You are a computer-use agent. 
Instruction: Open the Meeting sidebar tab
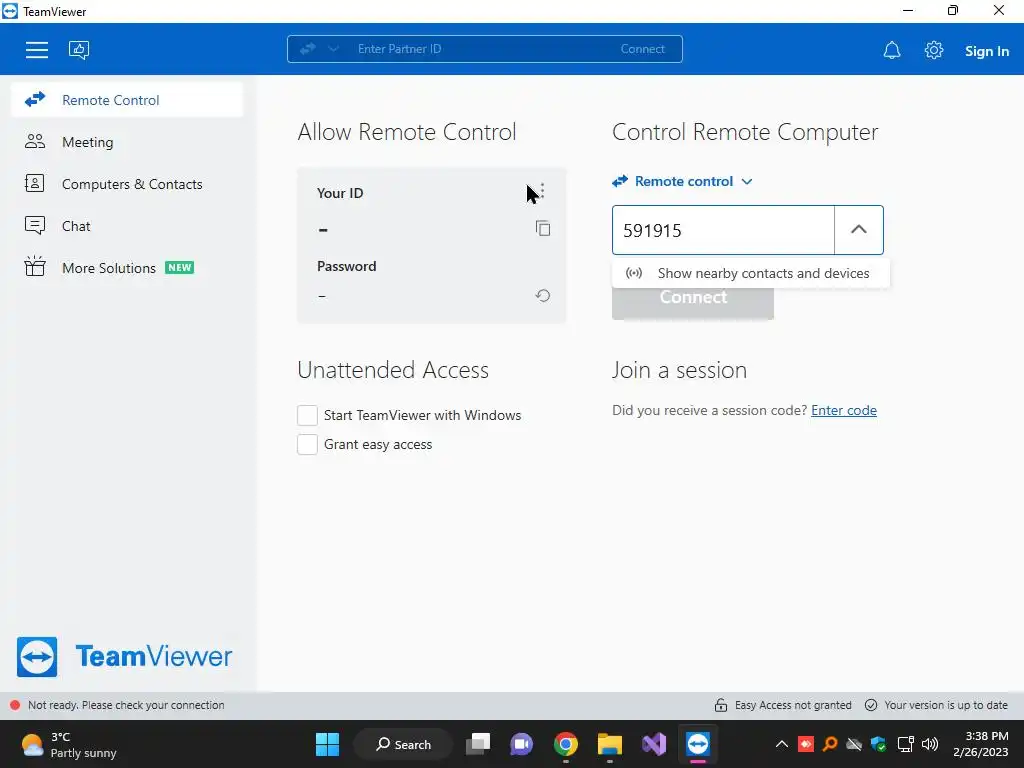tap(127, 142)
